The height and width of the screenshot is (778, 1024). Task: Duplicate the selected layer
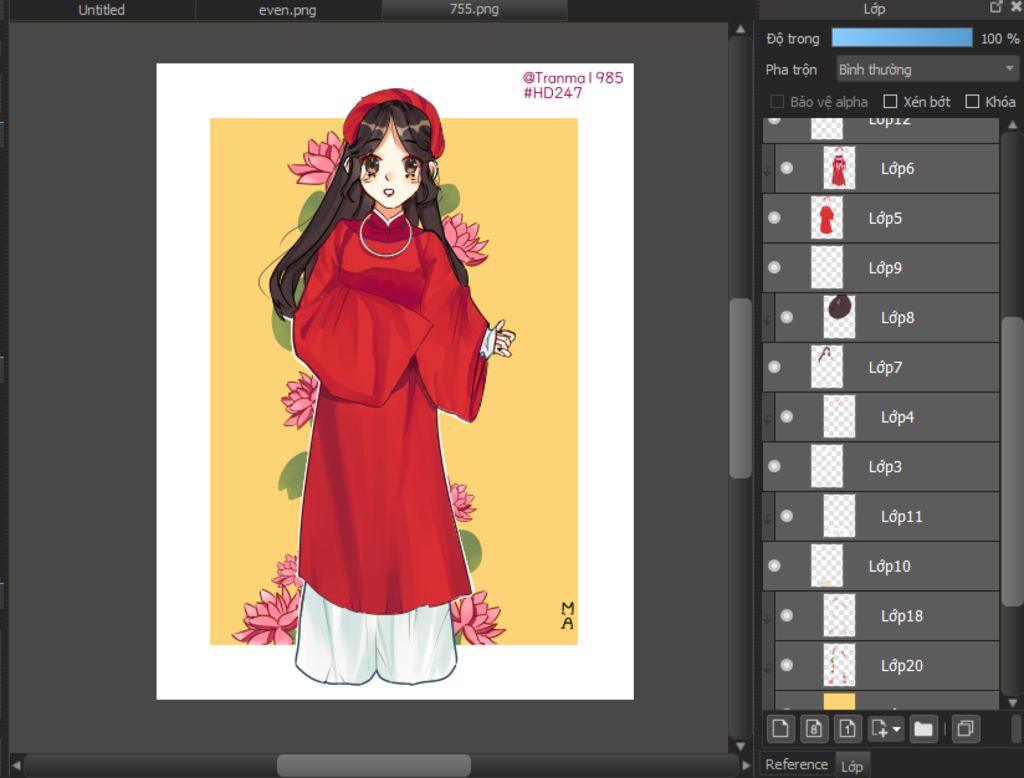click(x=964, y=728)
